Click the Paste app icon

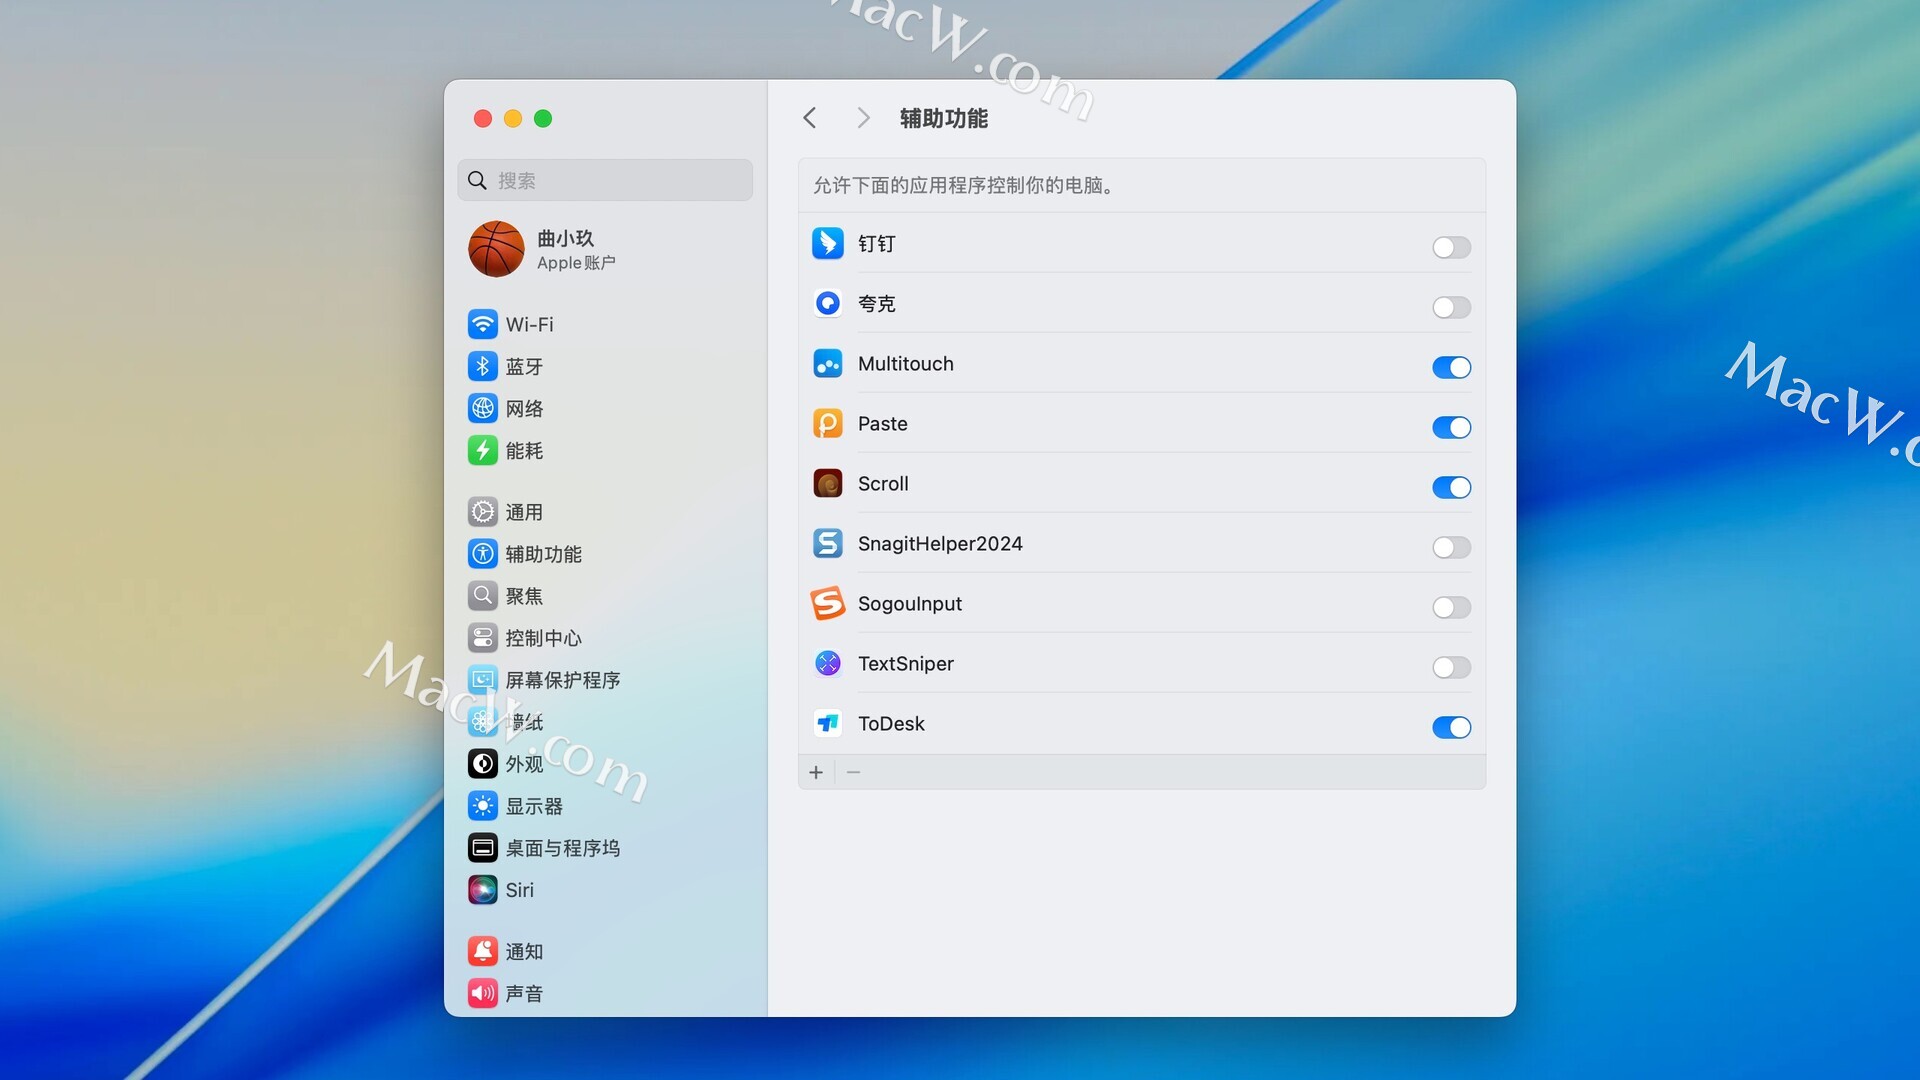click(x=827, y=424)
